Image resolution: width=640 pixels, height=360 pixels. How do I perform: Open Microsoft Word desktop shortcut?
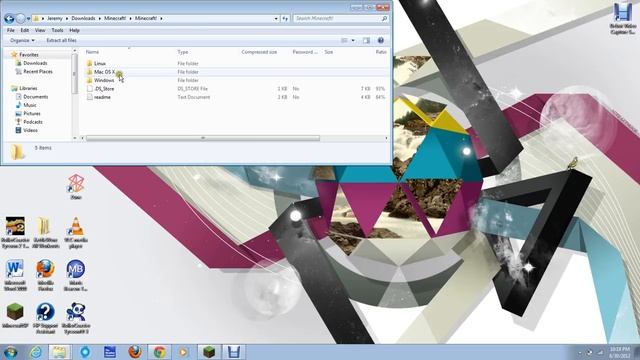(15, 275)
